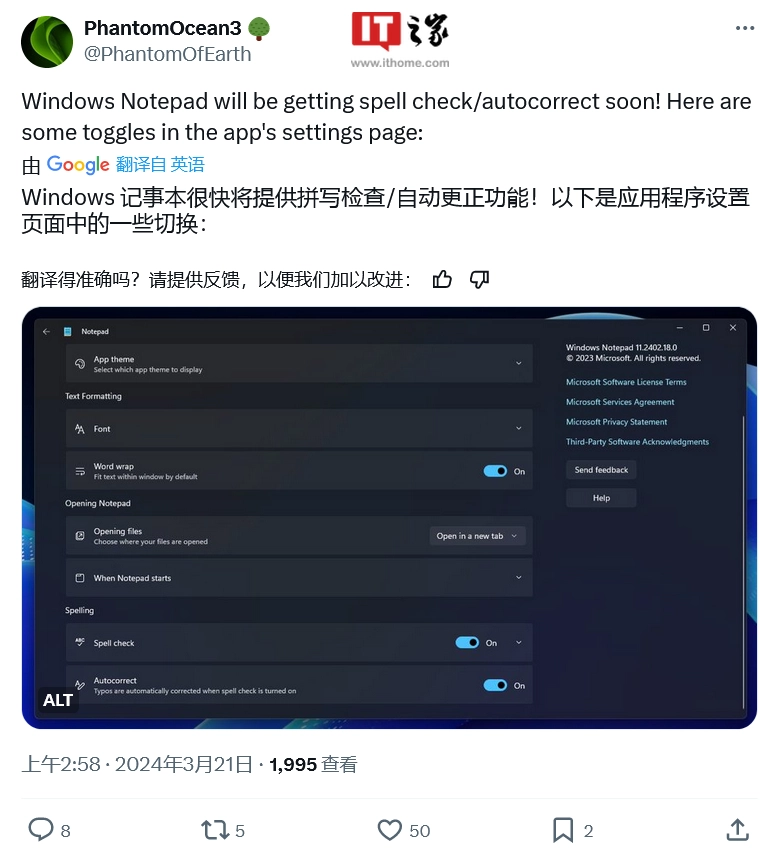Disable the Autocorrect toggle
Screen dimensions: 780x864
click(495, 685)
